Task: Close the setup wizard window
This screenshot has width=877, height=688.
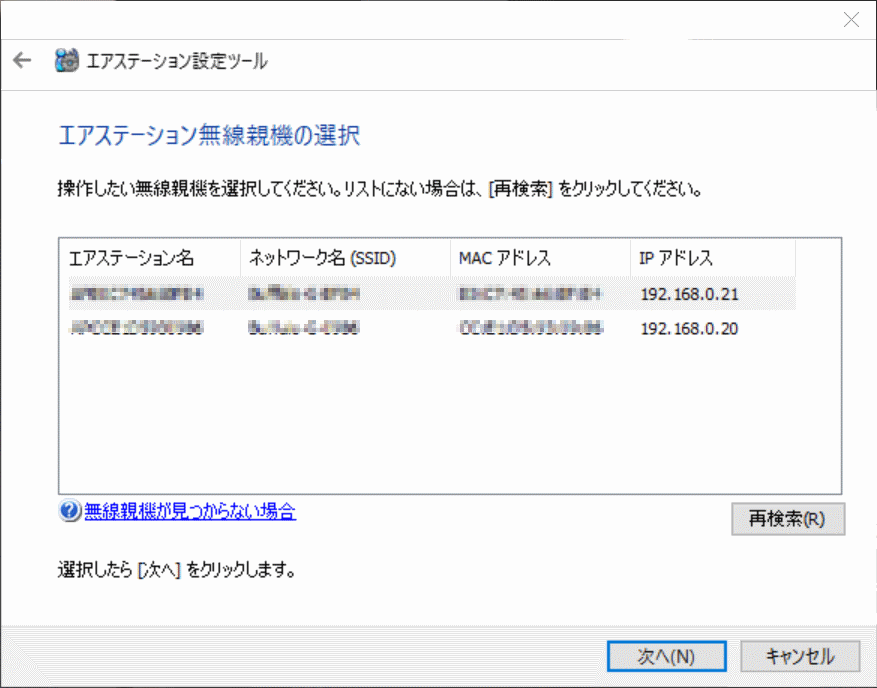Action: [851, 19]
